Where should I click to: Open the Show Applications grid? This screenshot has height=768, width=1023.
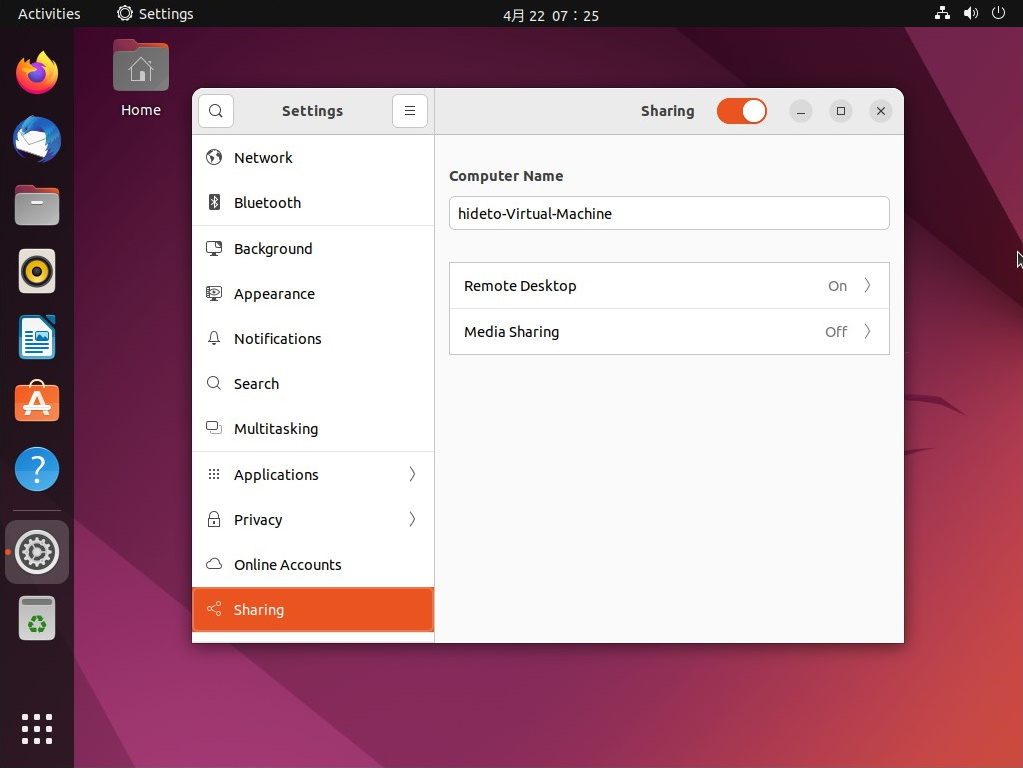[37, 728]
